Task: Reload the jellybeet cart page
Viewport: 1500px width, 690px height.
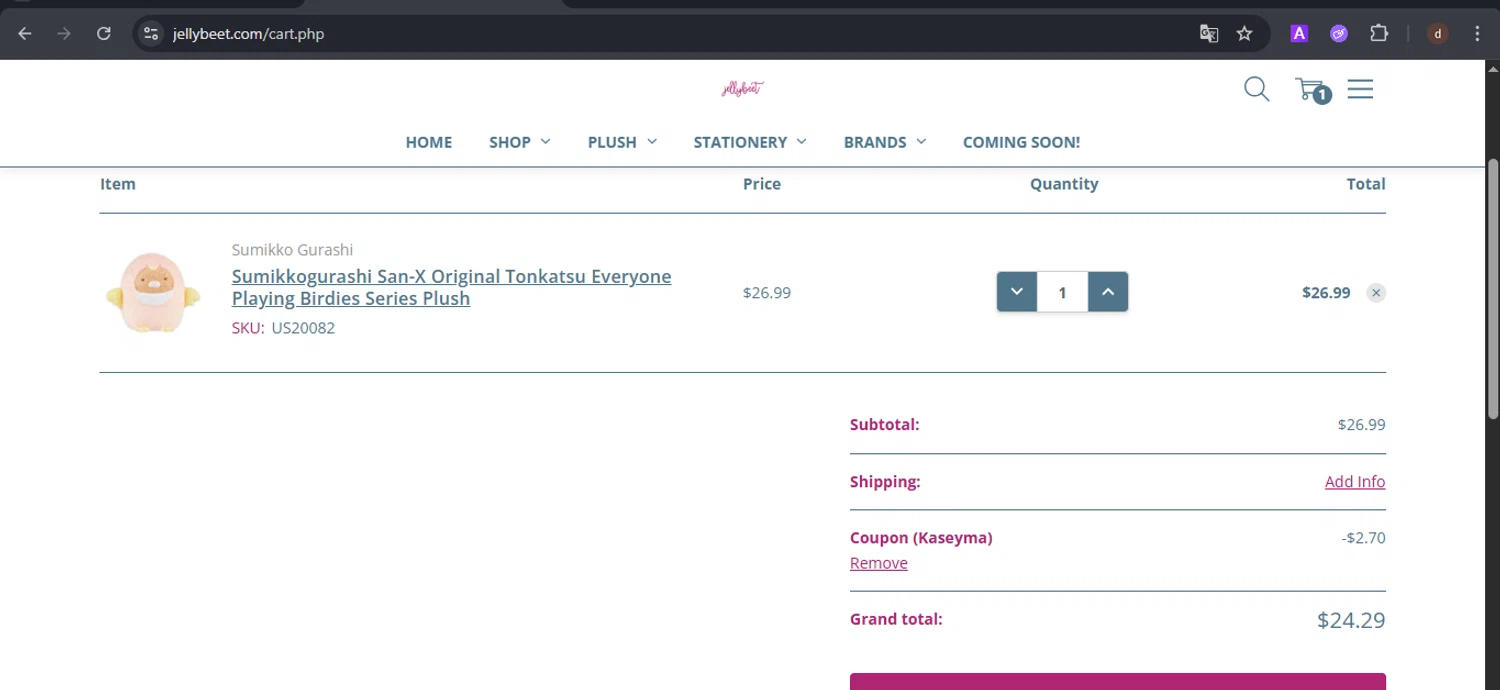Action: 103,34
